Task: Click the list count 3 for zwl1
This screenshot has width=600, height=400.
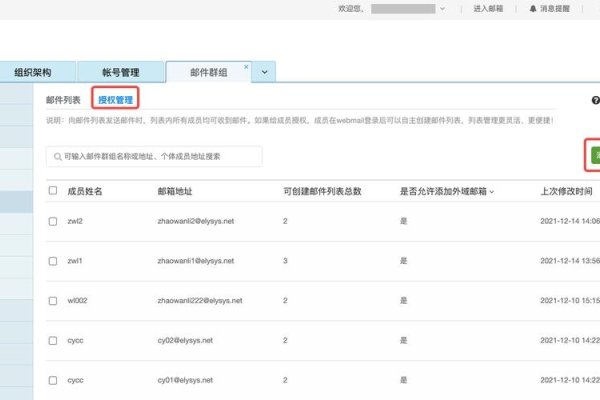Action: click(285, 261)
